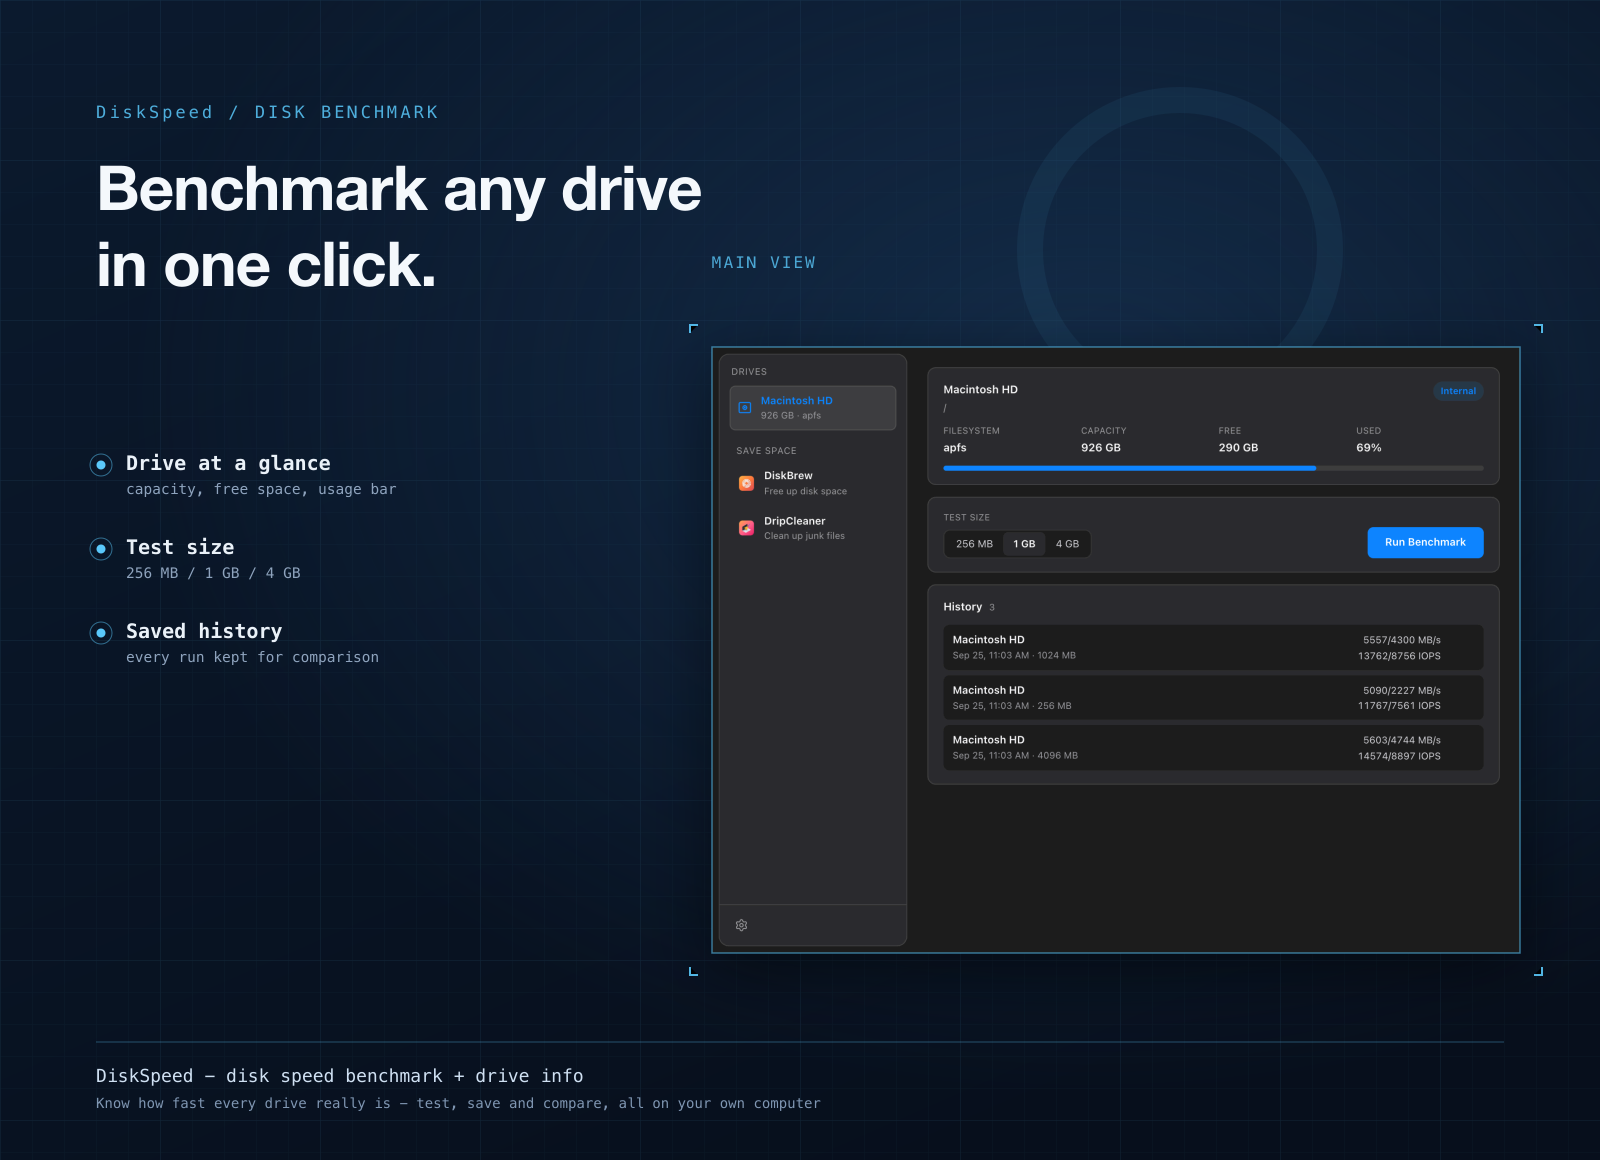1600x1160 pixels.
Task: Select the 4 GB test size
Action: [1067, 544]
